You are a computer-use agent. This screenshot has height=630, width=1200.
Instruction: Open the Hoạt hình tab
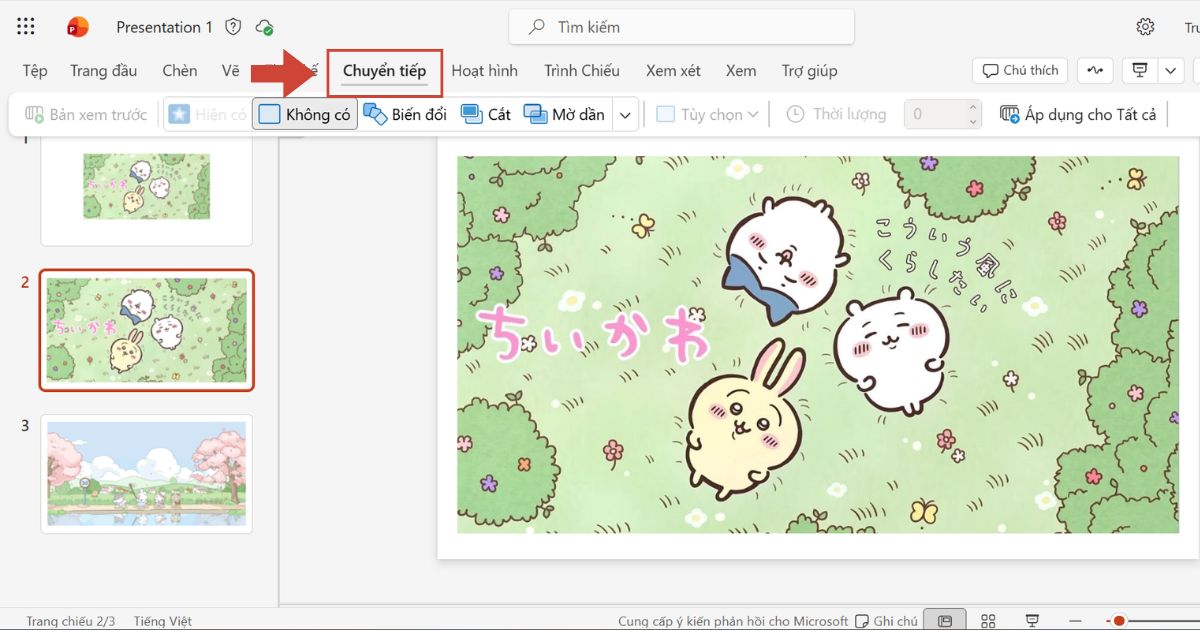pyautogui.click(x=484, y=71)
